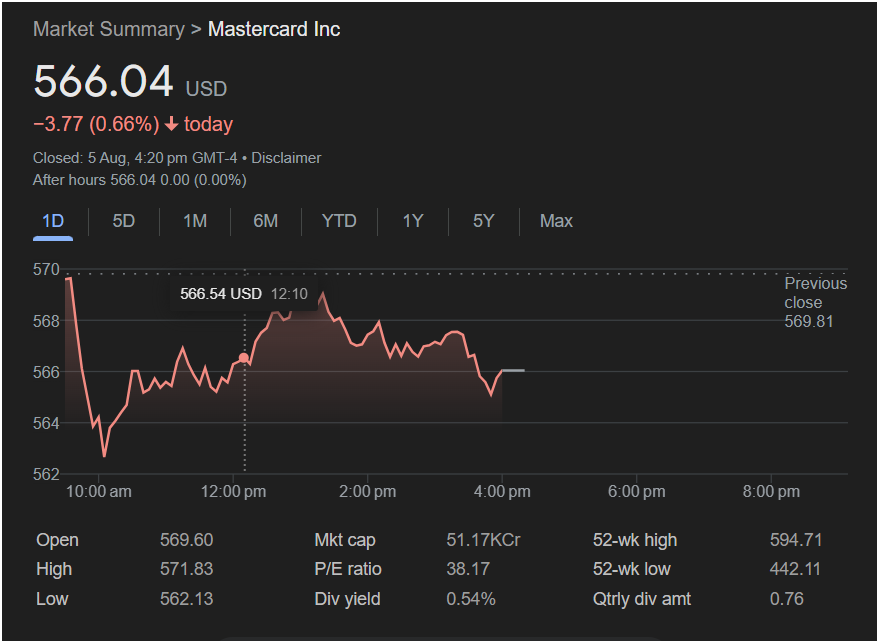The width and height of the screenshot is (879, 643).
Task: Select the Mastercard Inc title text
Action: pos(274,29)
